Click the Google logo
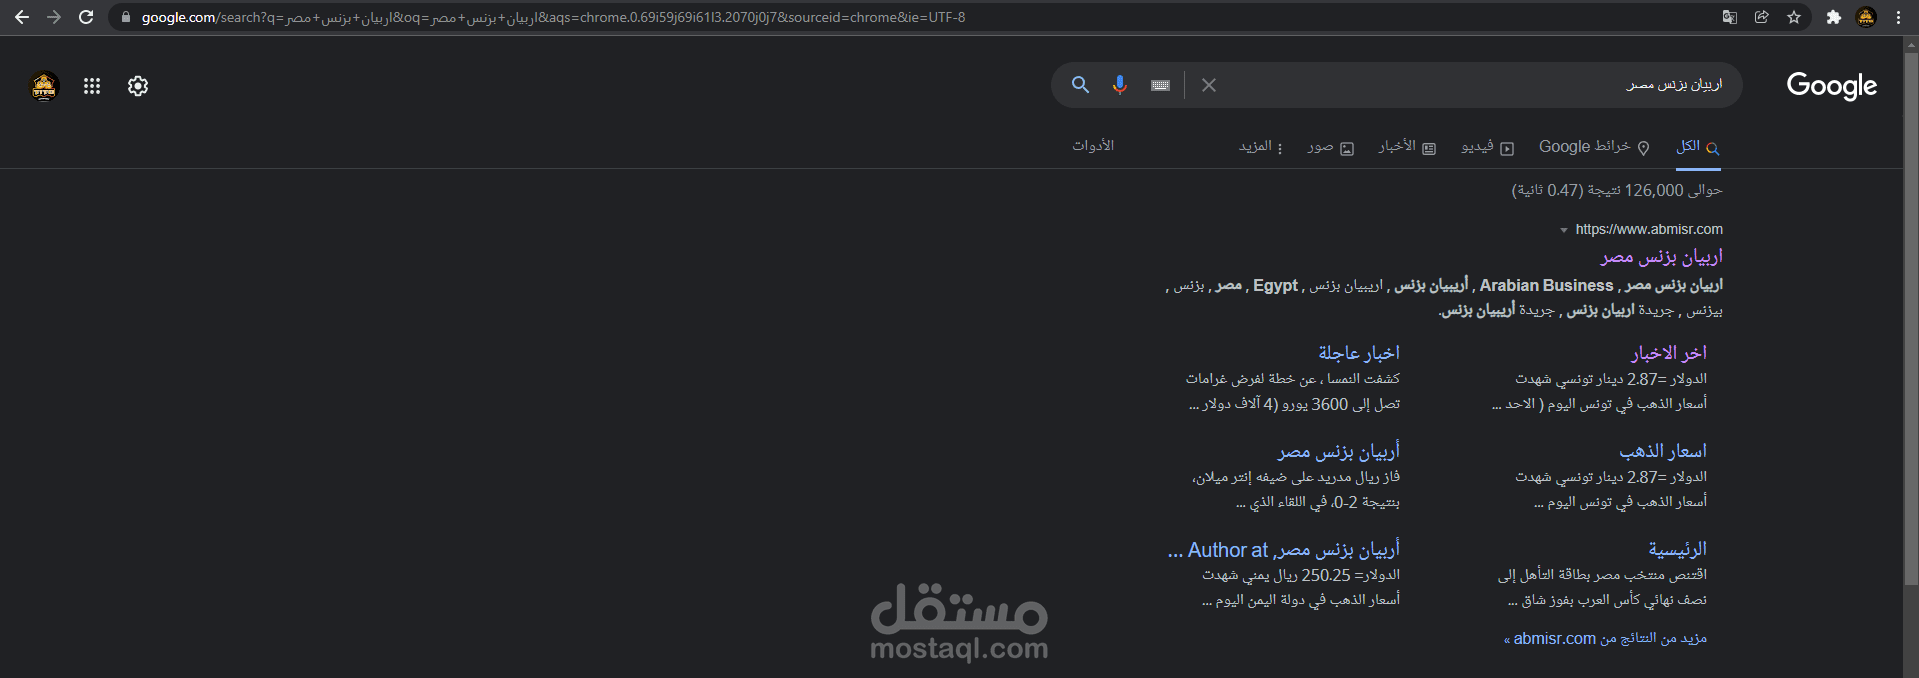The image size is (1919, 678). coord(1832,85)
